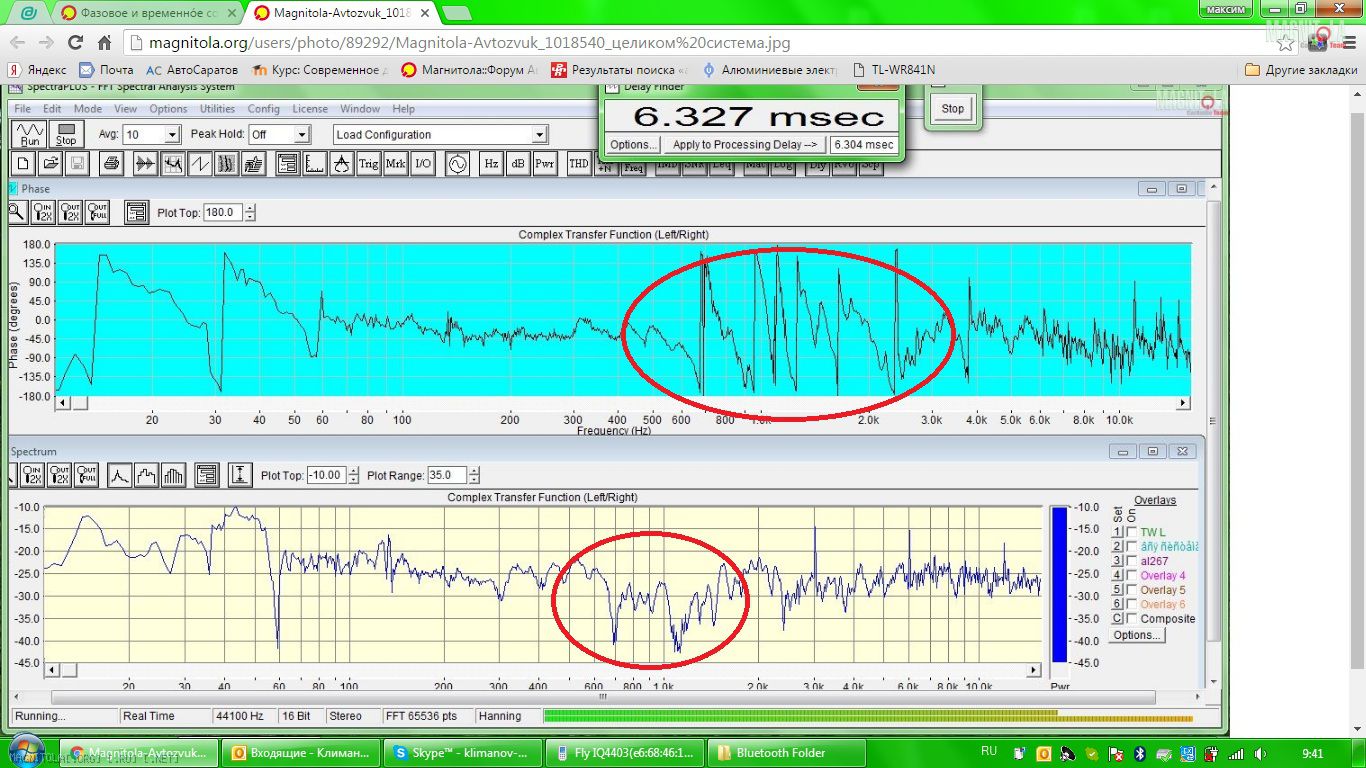Open Spectrum plot properties icon
1366x768 pixels.
pos(207,475)
